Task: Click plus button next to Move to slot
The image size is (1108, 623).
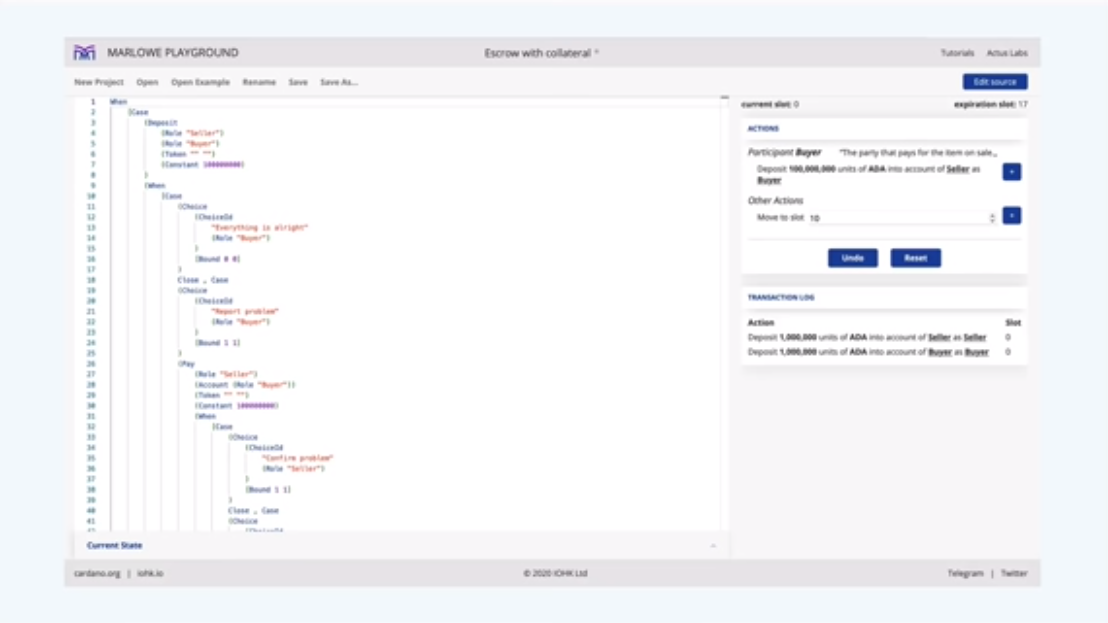Action: pos(1011,216)
